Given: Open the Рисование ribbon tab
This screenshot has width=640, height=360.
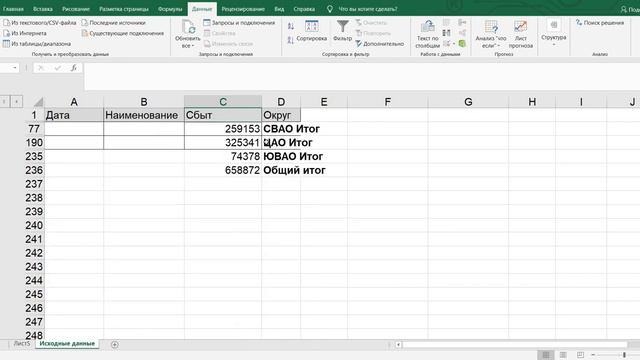Looking at the screenshot, I should (x=76, y=9).
